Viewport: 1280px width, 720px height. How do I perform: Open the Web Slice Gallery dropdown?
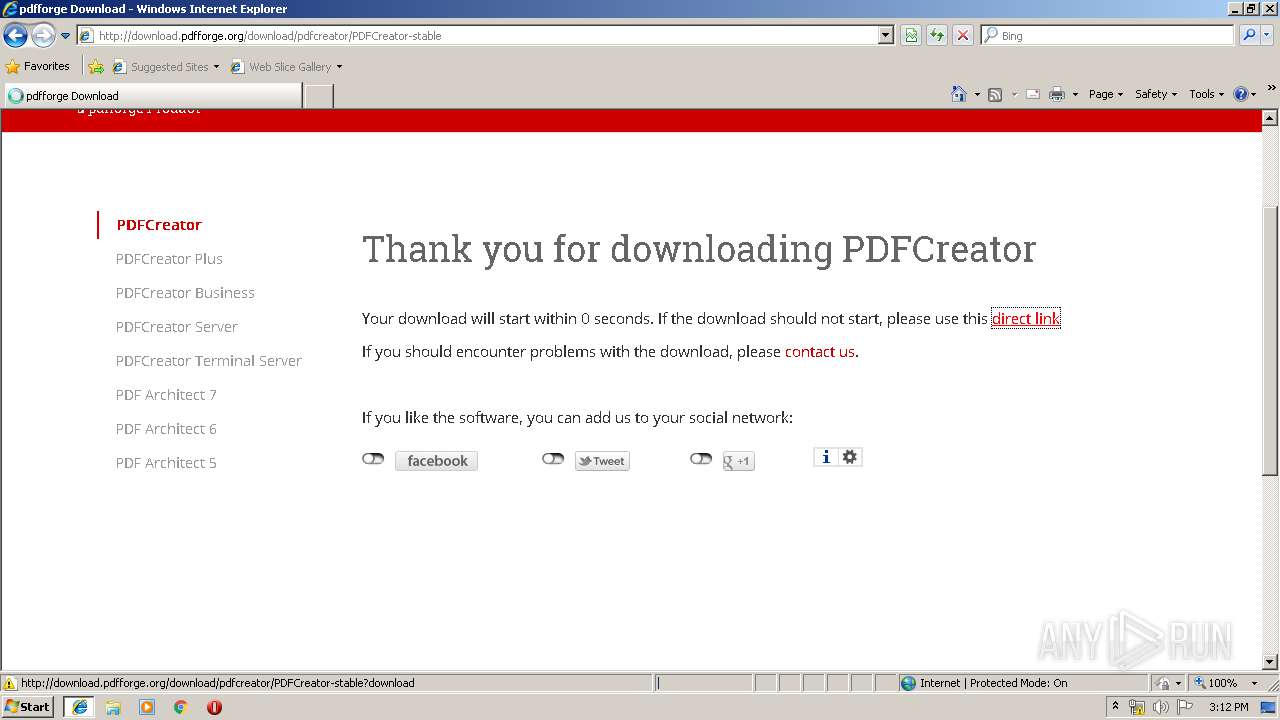(287, 67)
